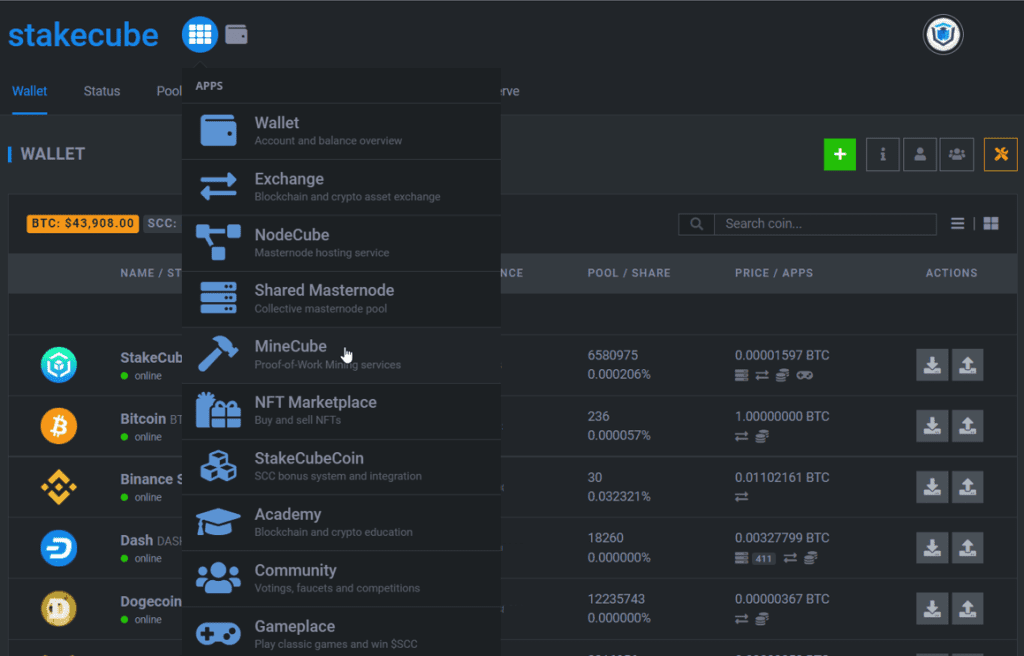
Task: Select the 0.01102161 BTC price
Action: 782,478
